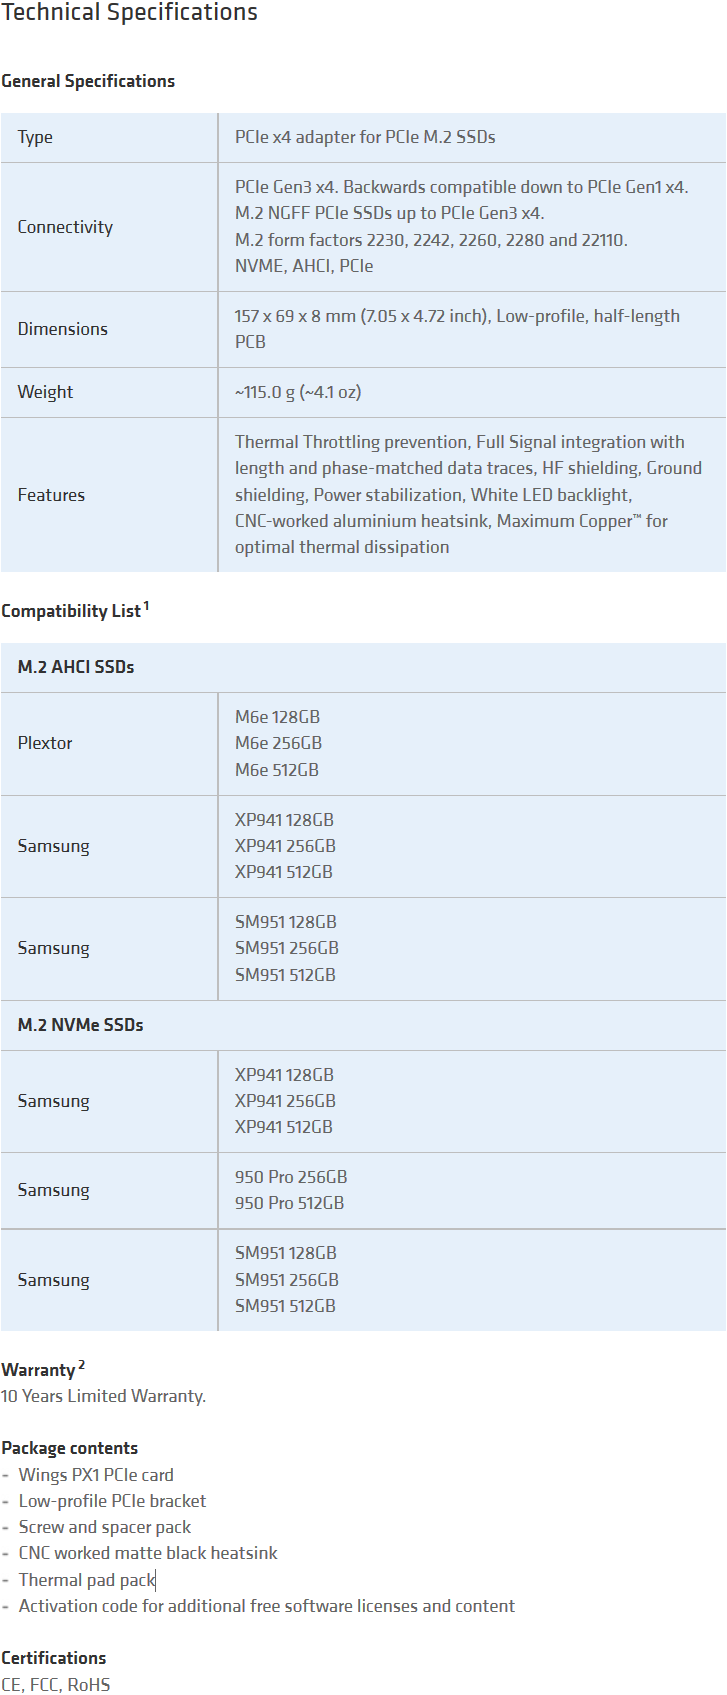Select the M6e 256GB entry
Image resolution: width=727 pixels, height=1695 pixels.
[x=278, y=743]
